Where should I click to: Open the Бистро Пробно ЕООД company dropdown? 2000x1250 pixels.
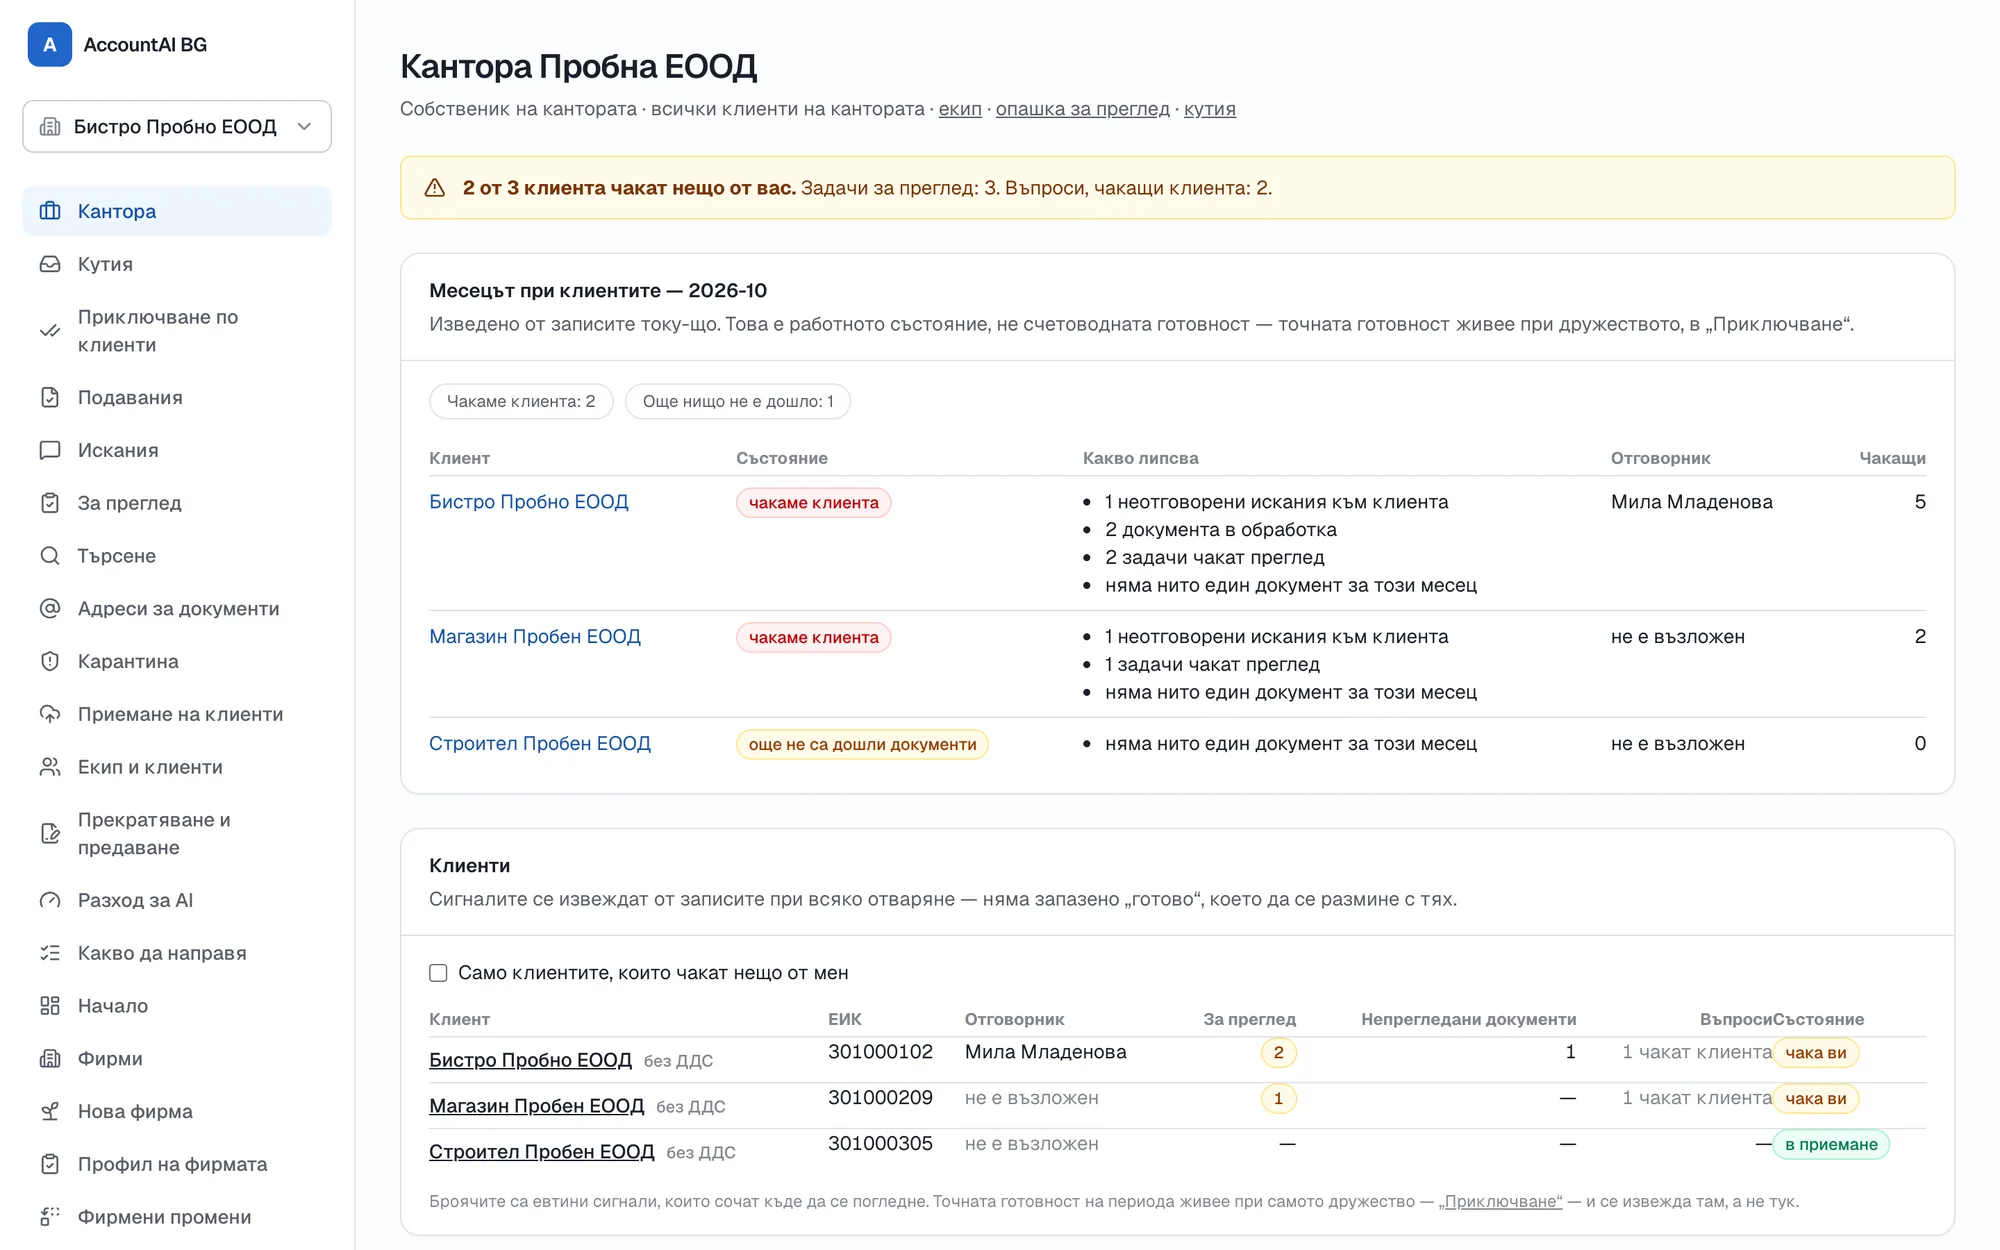point(177,126)
